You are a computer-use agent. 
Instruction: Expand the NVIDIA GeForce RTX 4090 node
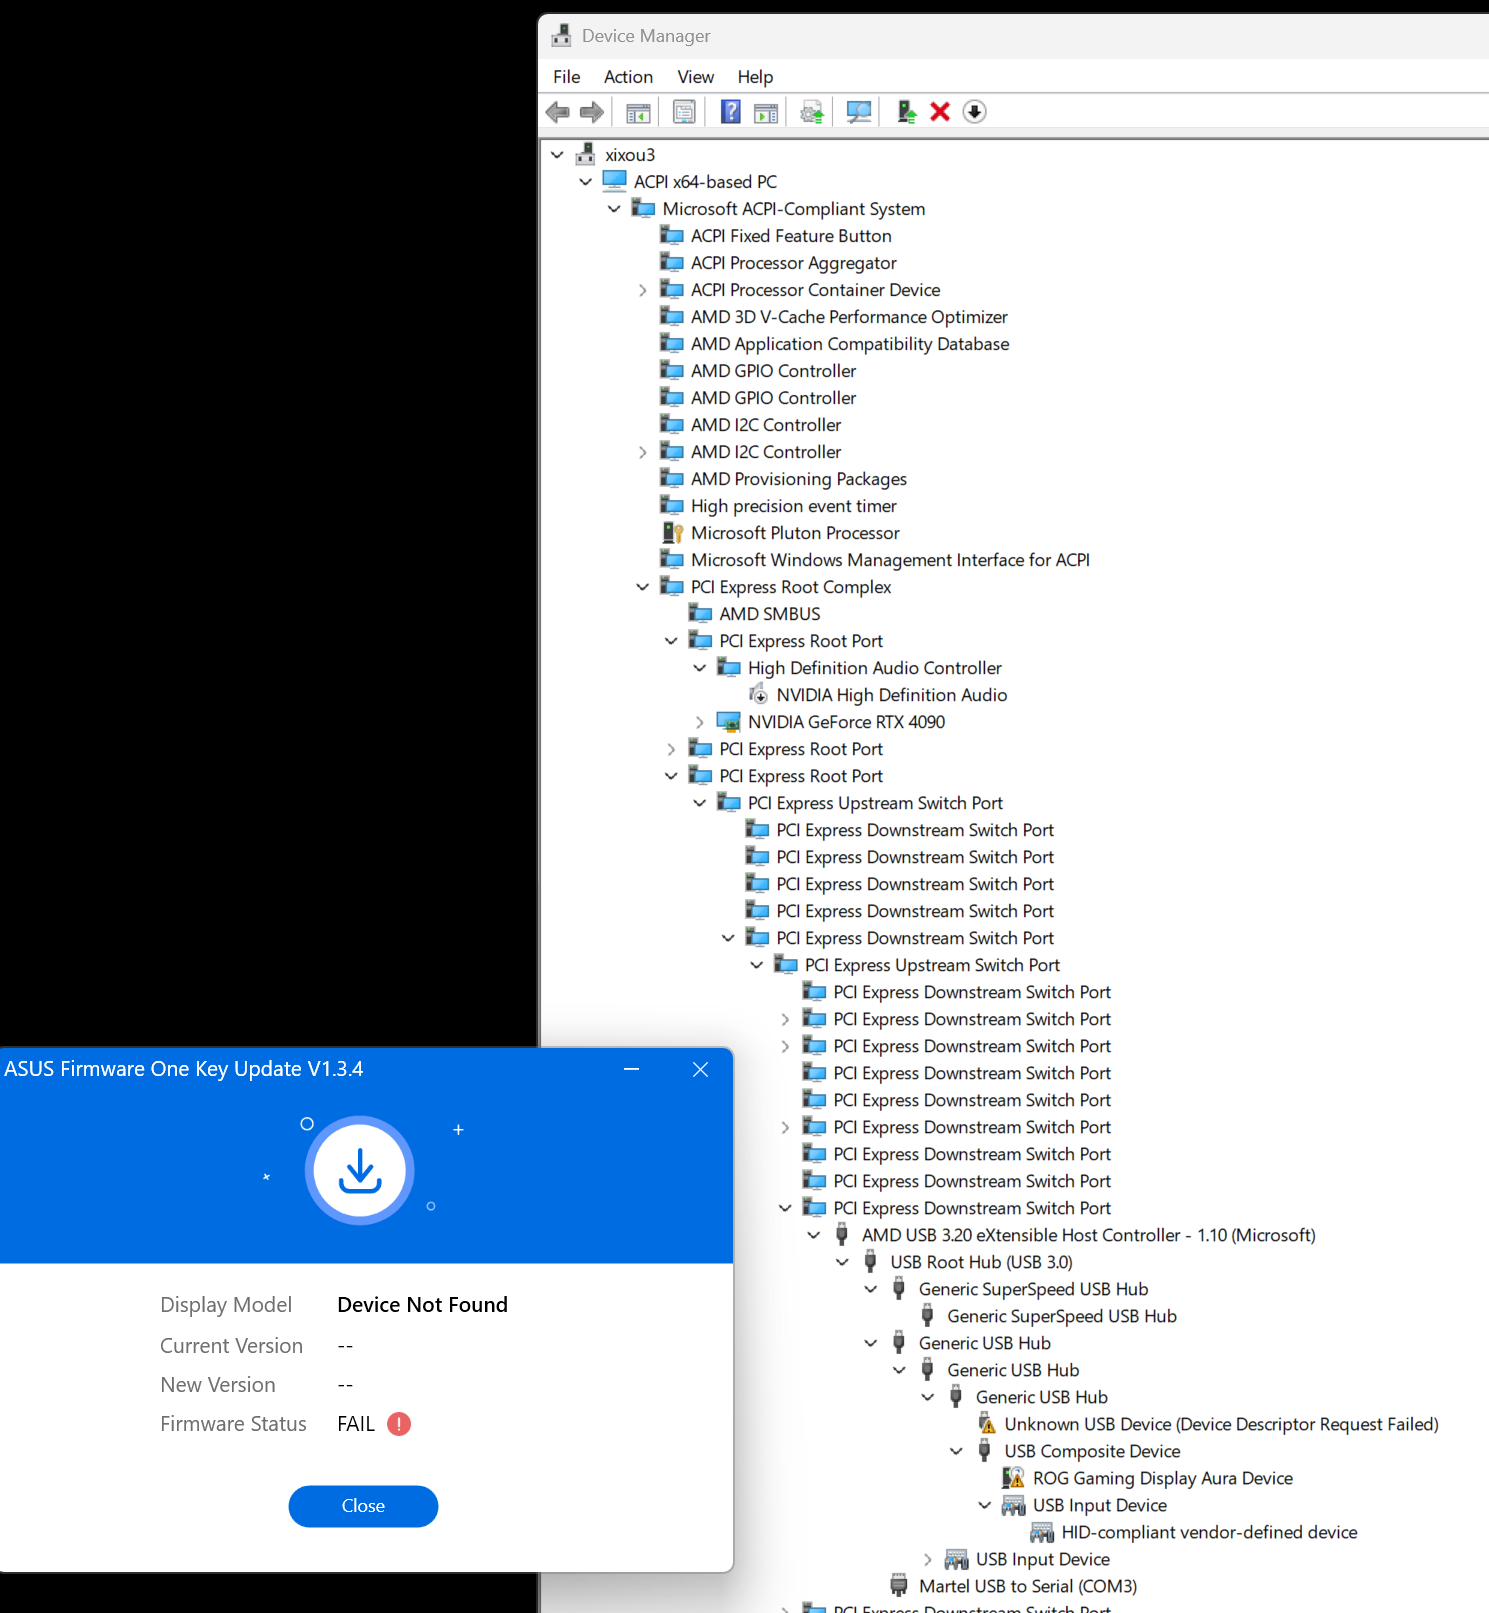pos(700,722)
